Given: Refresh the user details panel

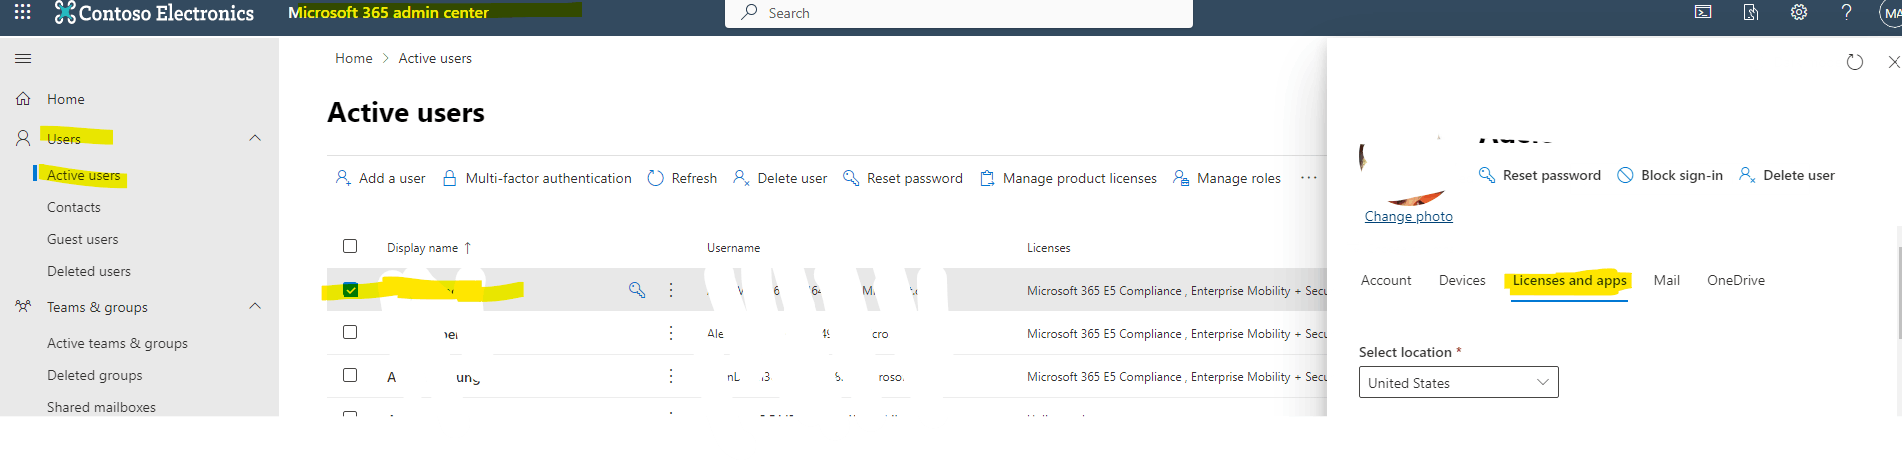Looking at the screenshot, I should pos(1854,62).
